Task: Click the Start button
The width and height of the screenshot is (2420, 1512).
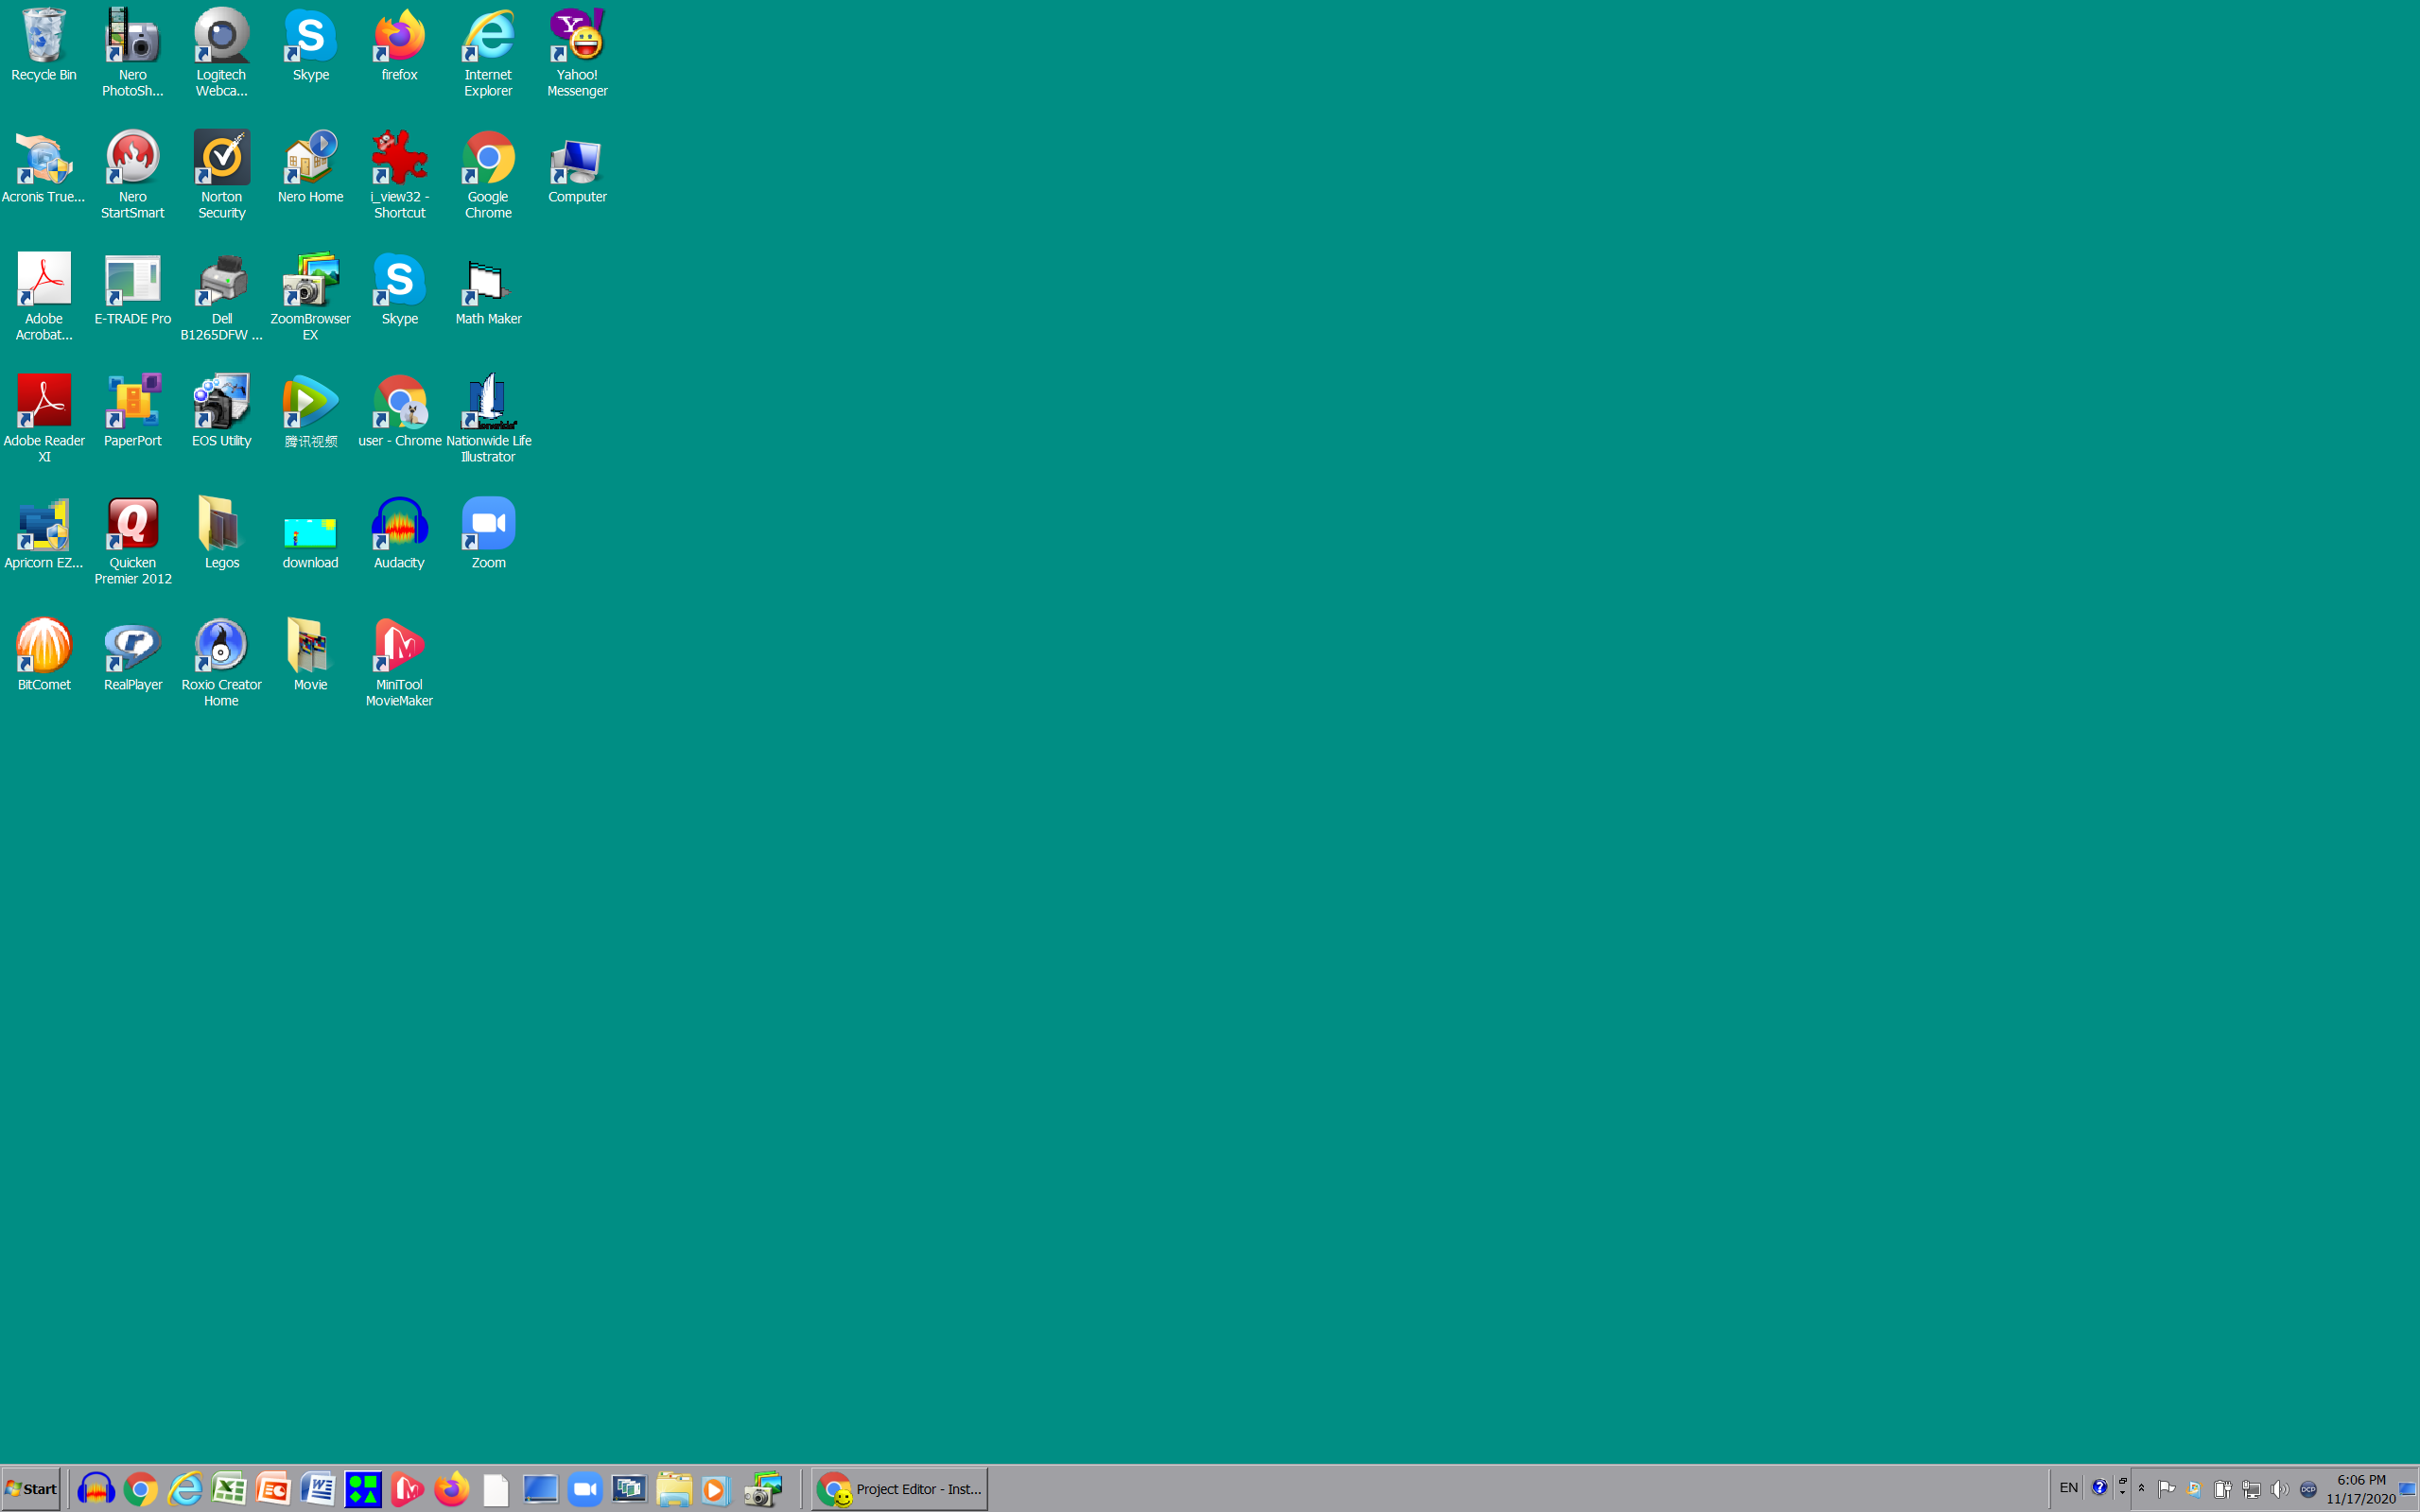Action: (32, 1488)
